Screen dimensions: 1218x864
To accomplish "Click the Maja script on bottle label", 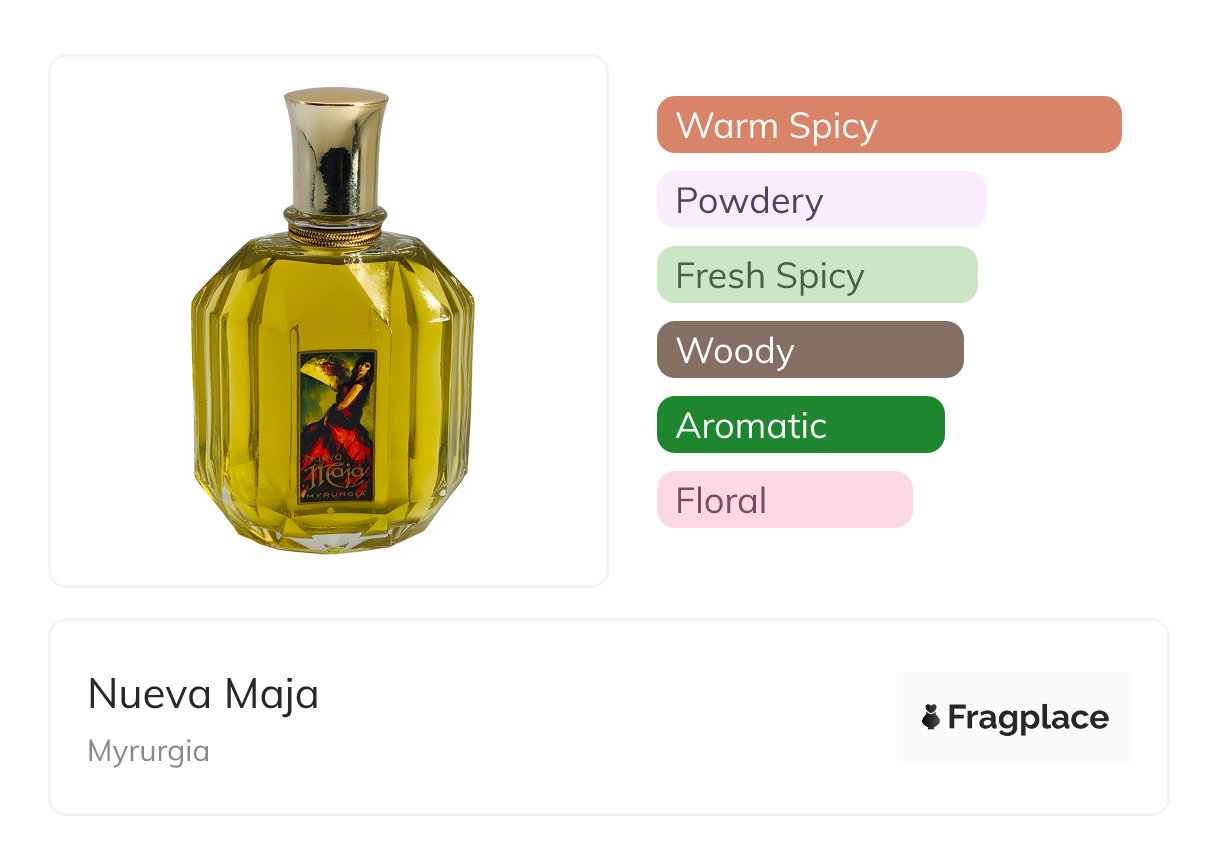I will coord(336,472).
